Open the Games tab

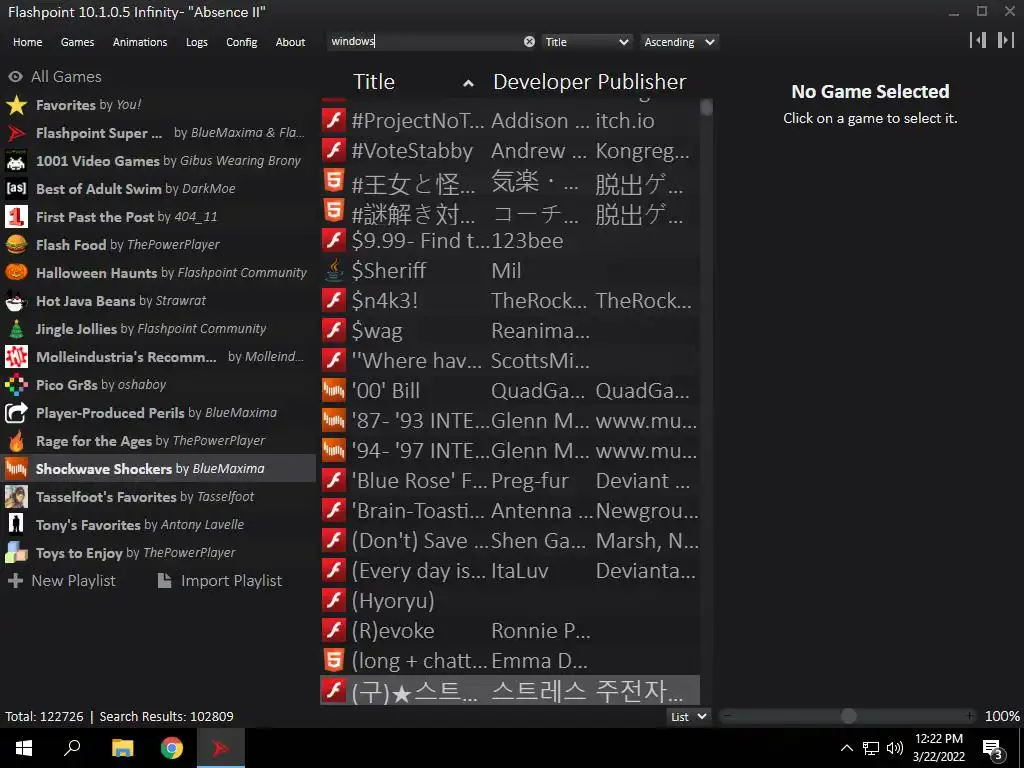77,42
